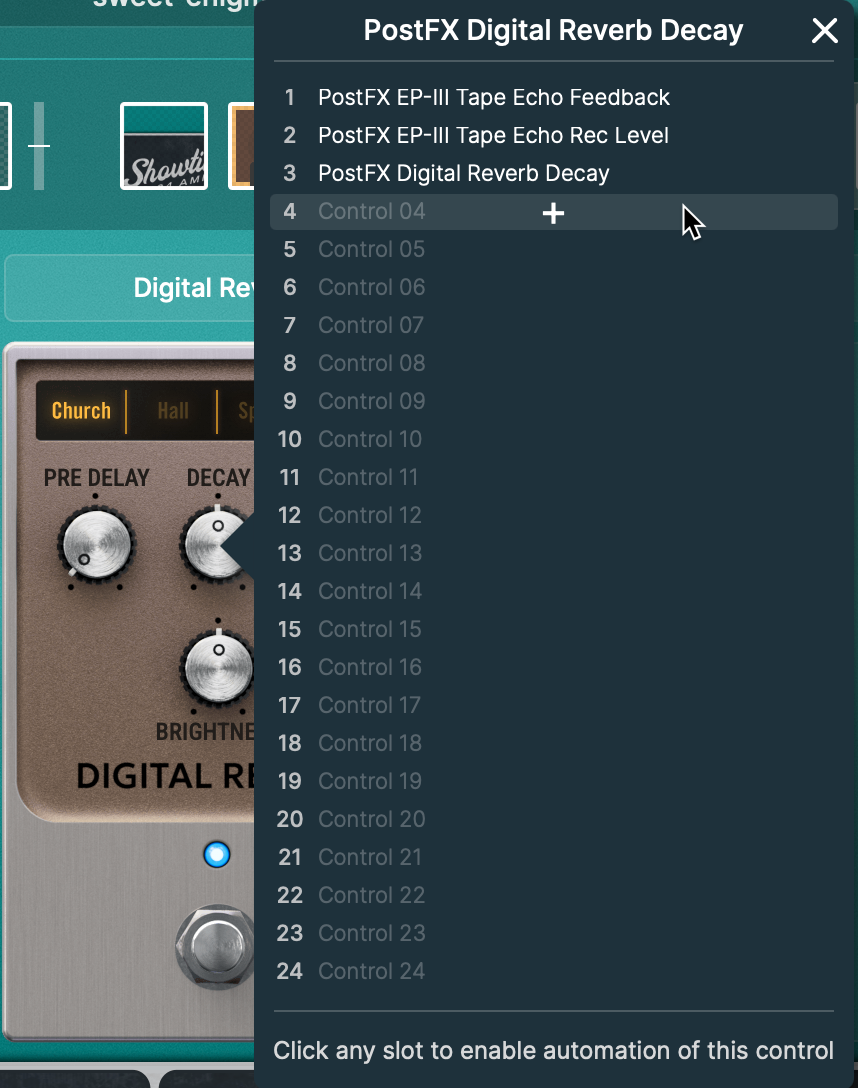Click the plus icon on Control 04 slot
This screenshot has width=858, height=1088.
(x=553, y=212)
